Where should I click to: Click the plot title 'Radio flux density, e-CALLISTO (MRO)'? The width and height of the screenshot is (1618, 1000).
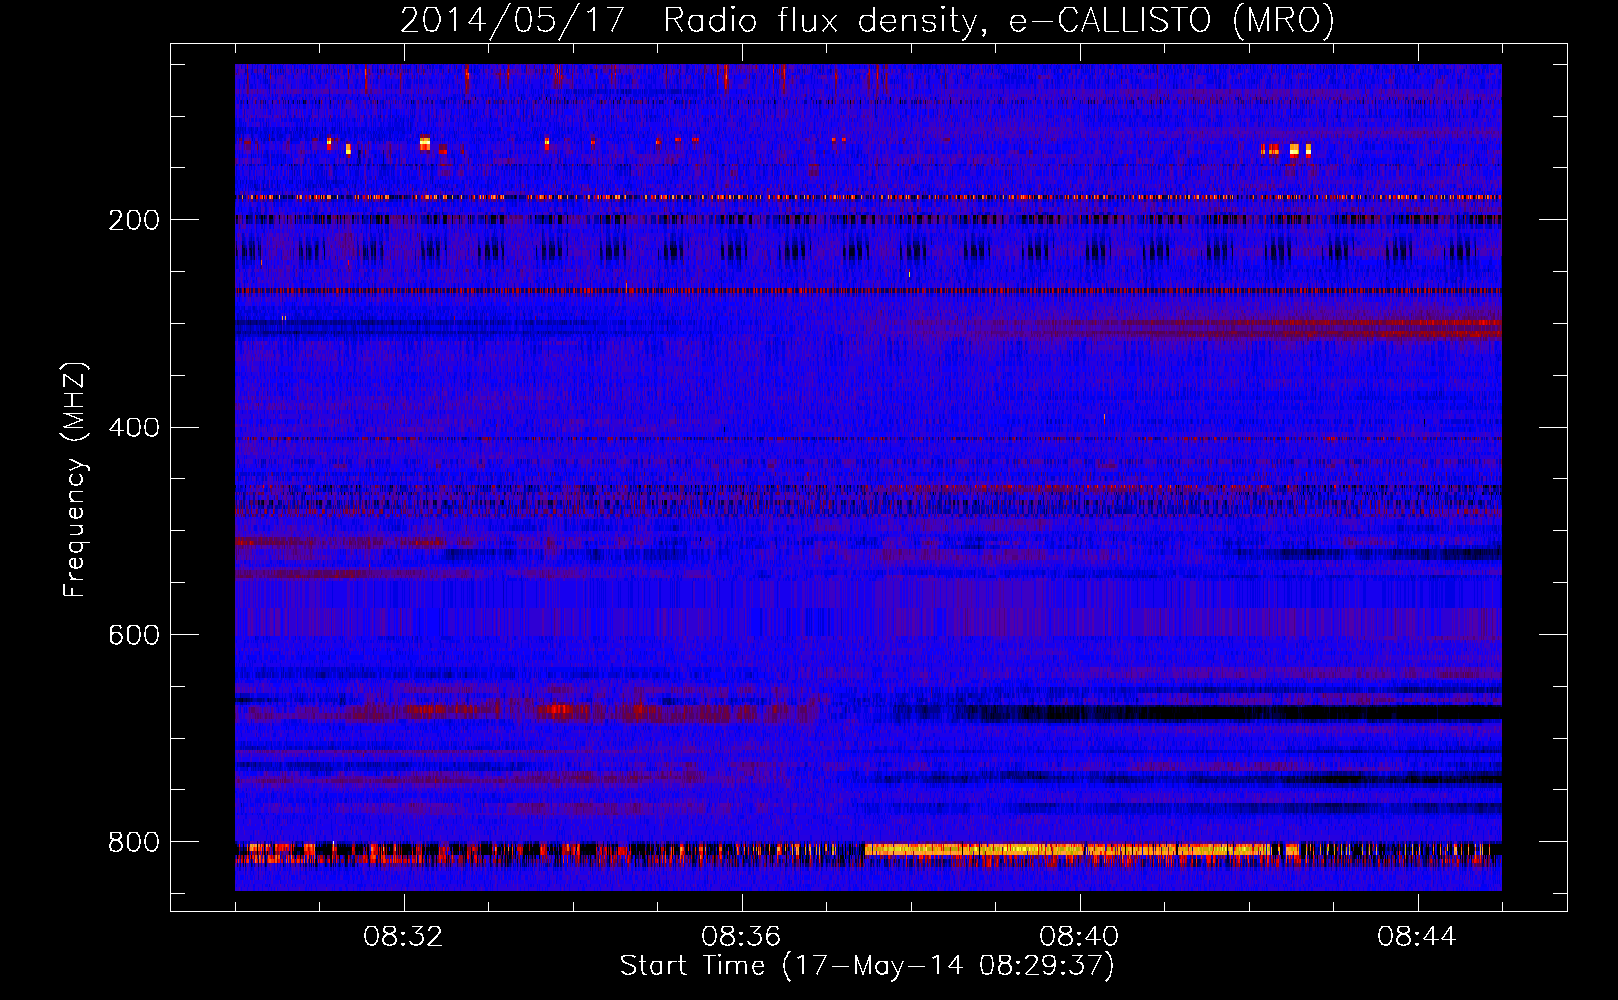[999, 20]
